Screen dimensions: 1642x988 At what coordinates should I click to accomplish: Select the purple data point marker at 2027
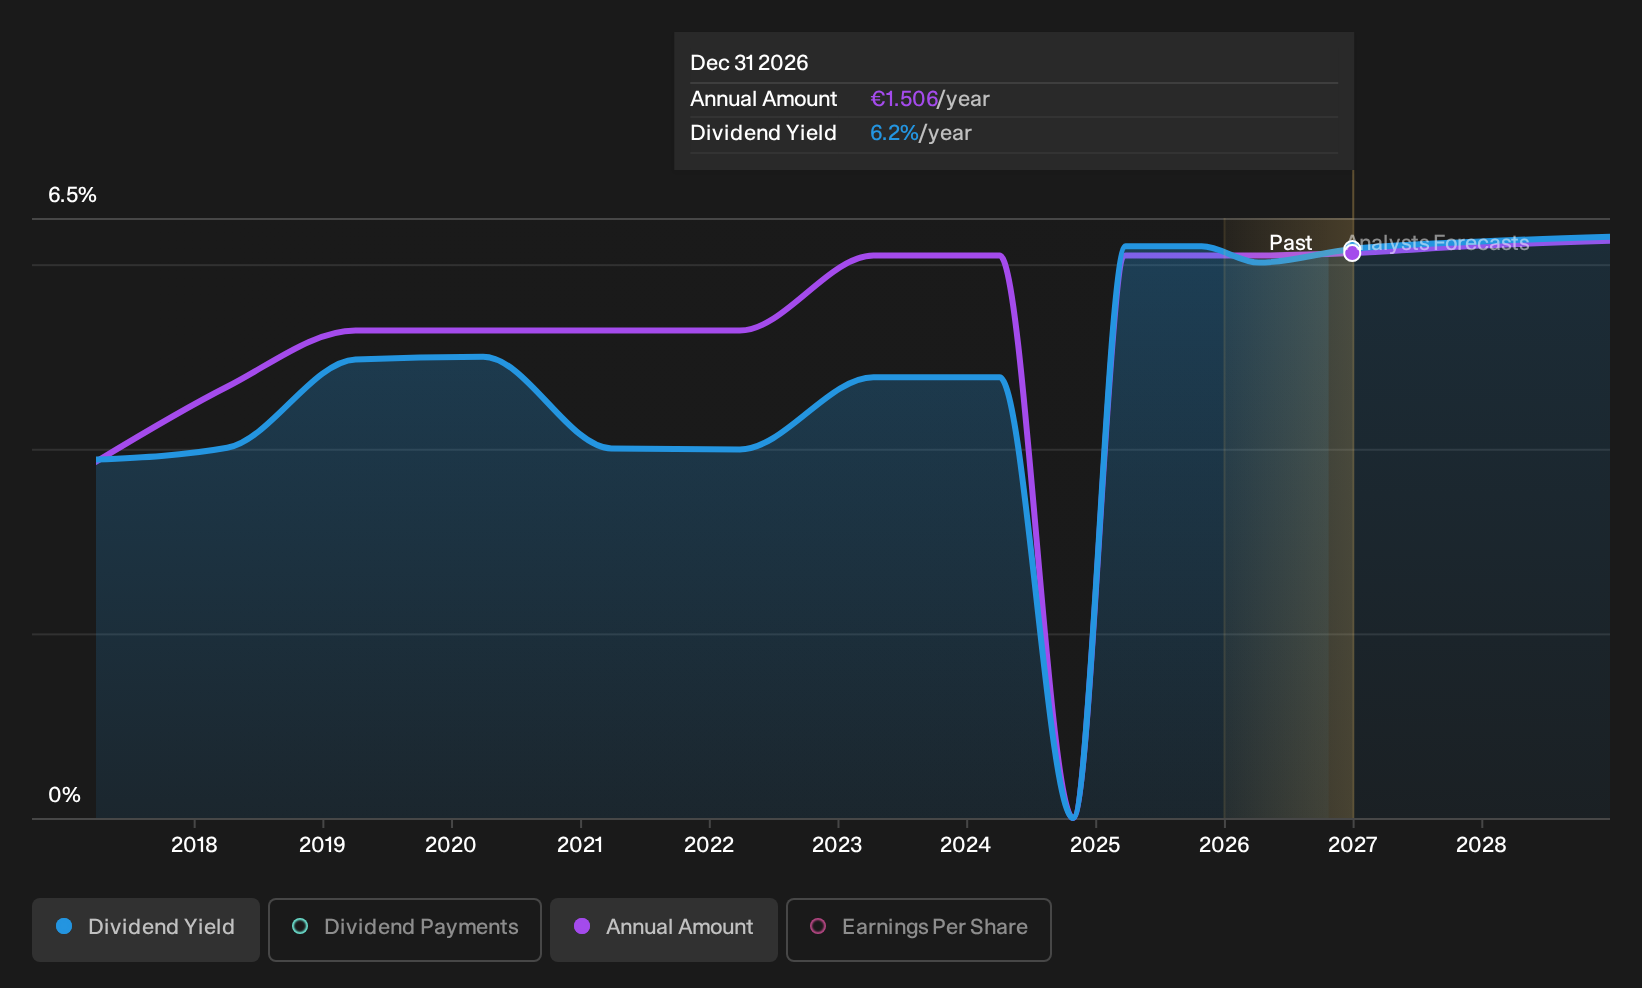tap(1352, 253)
